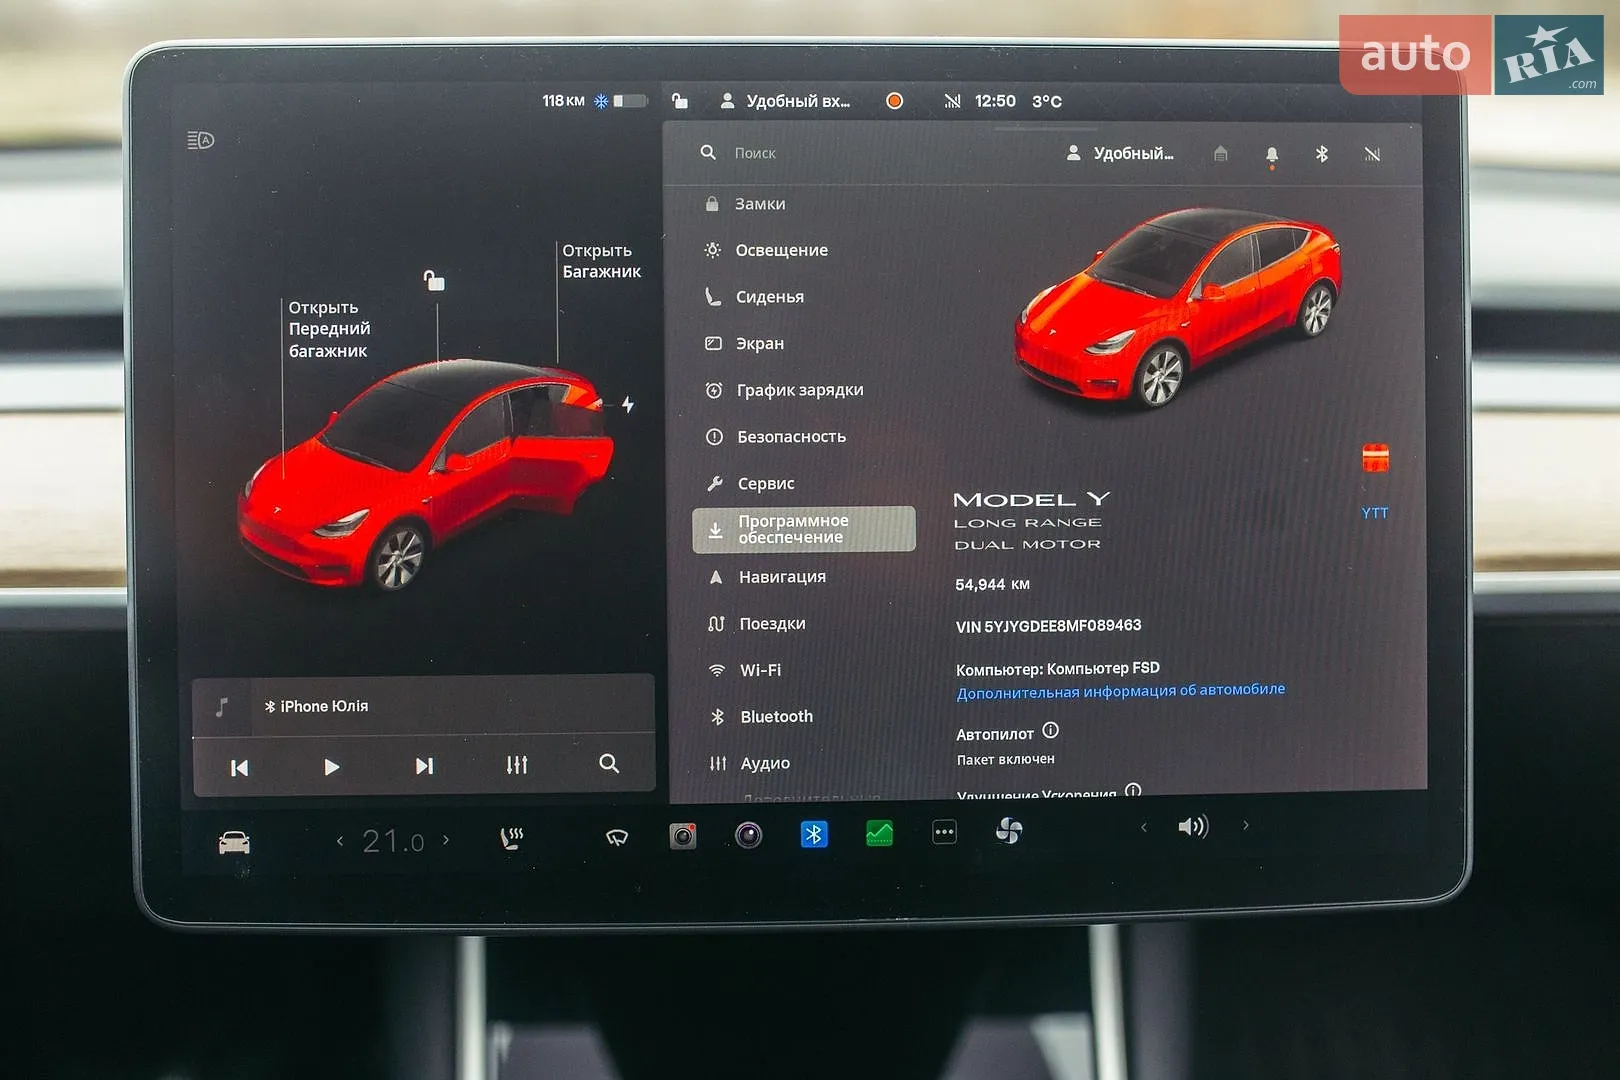Lower the volume with left arrow
This screenshot has height=1080, width=1620.
click(x=1144, y=827)
